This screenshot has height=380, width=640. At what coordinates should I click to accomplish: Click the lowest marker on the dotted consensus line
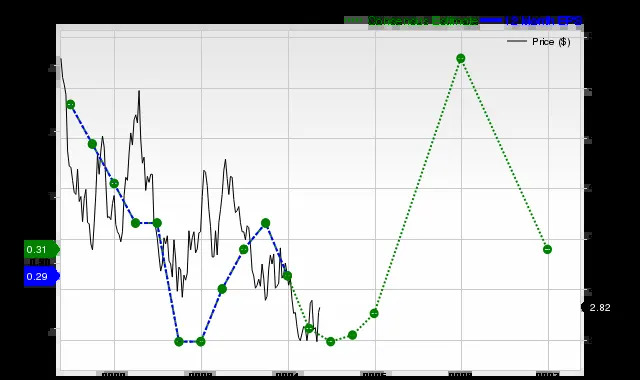click(x=331, y=341)
